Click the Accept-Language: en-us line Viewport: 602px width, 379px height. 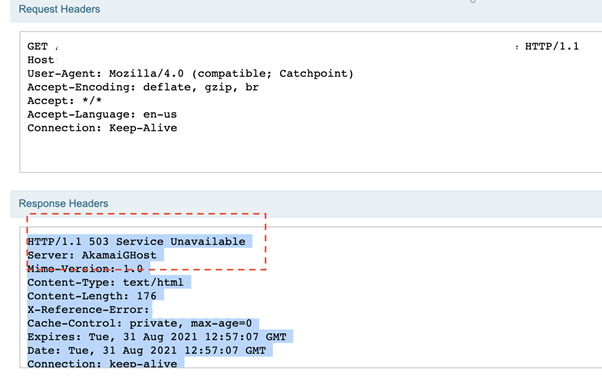pos(102,114)
